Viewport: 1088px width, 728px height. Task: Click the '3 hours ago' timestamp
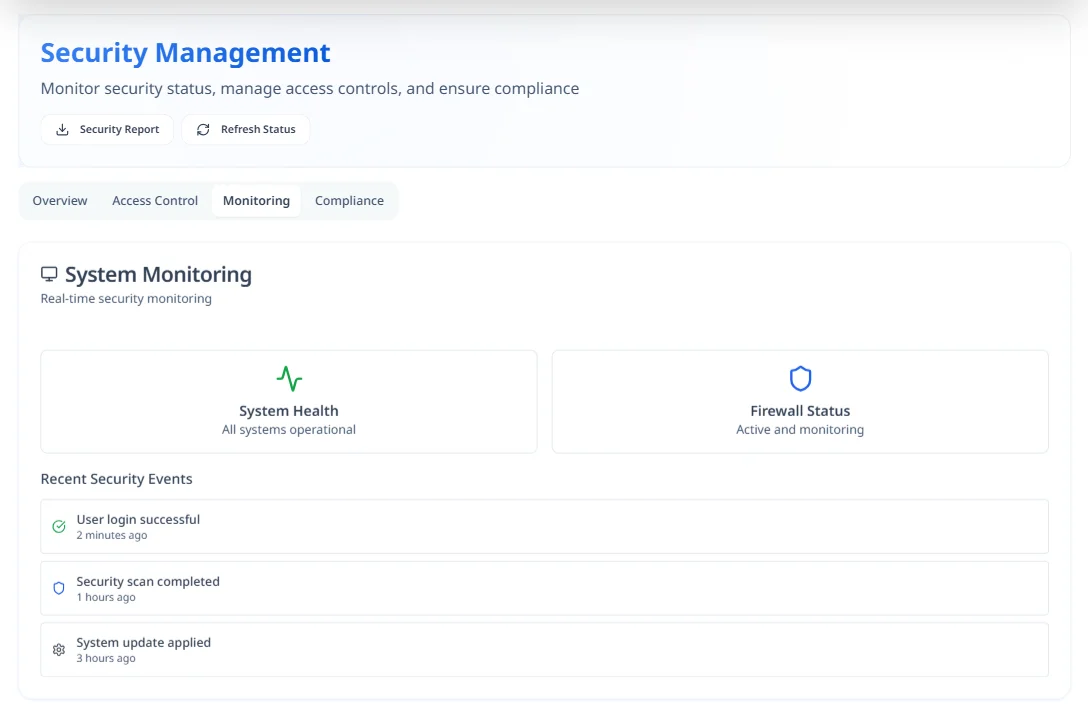coord(106,659)
